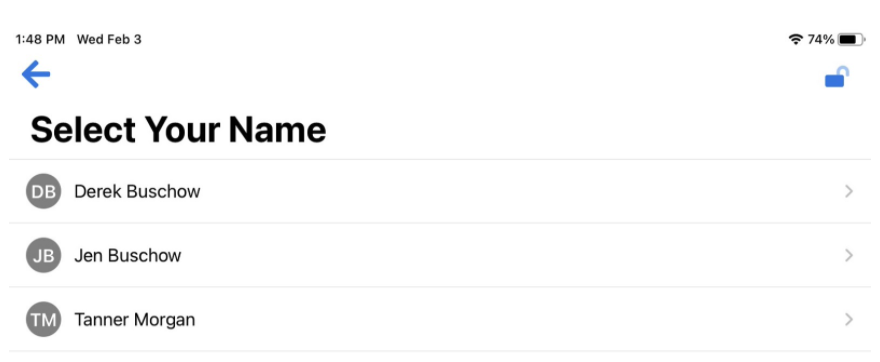Screen dimensions: 880x362
Task: Choose the name Jen Buschow
Action: pyautogui.click(x=127, y=255)
